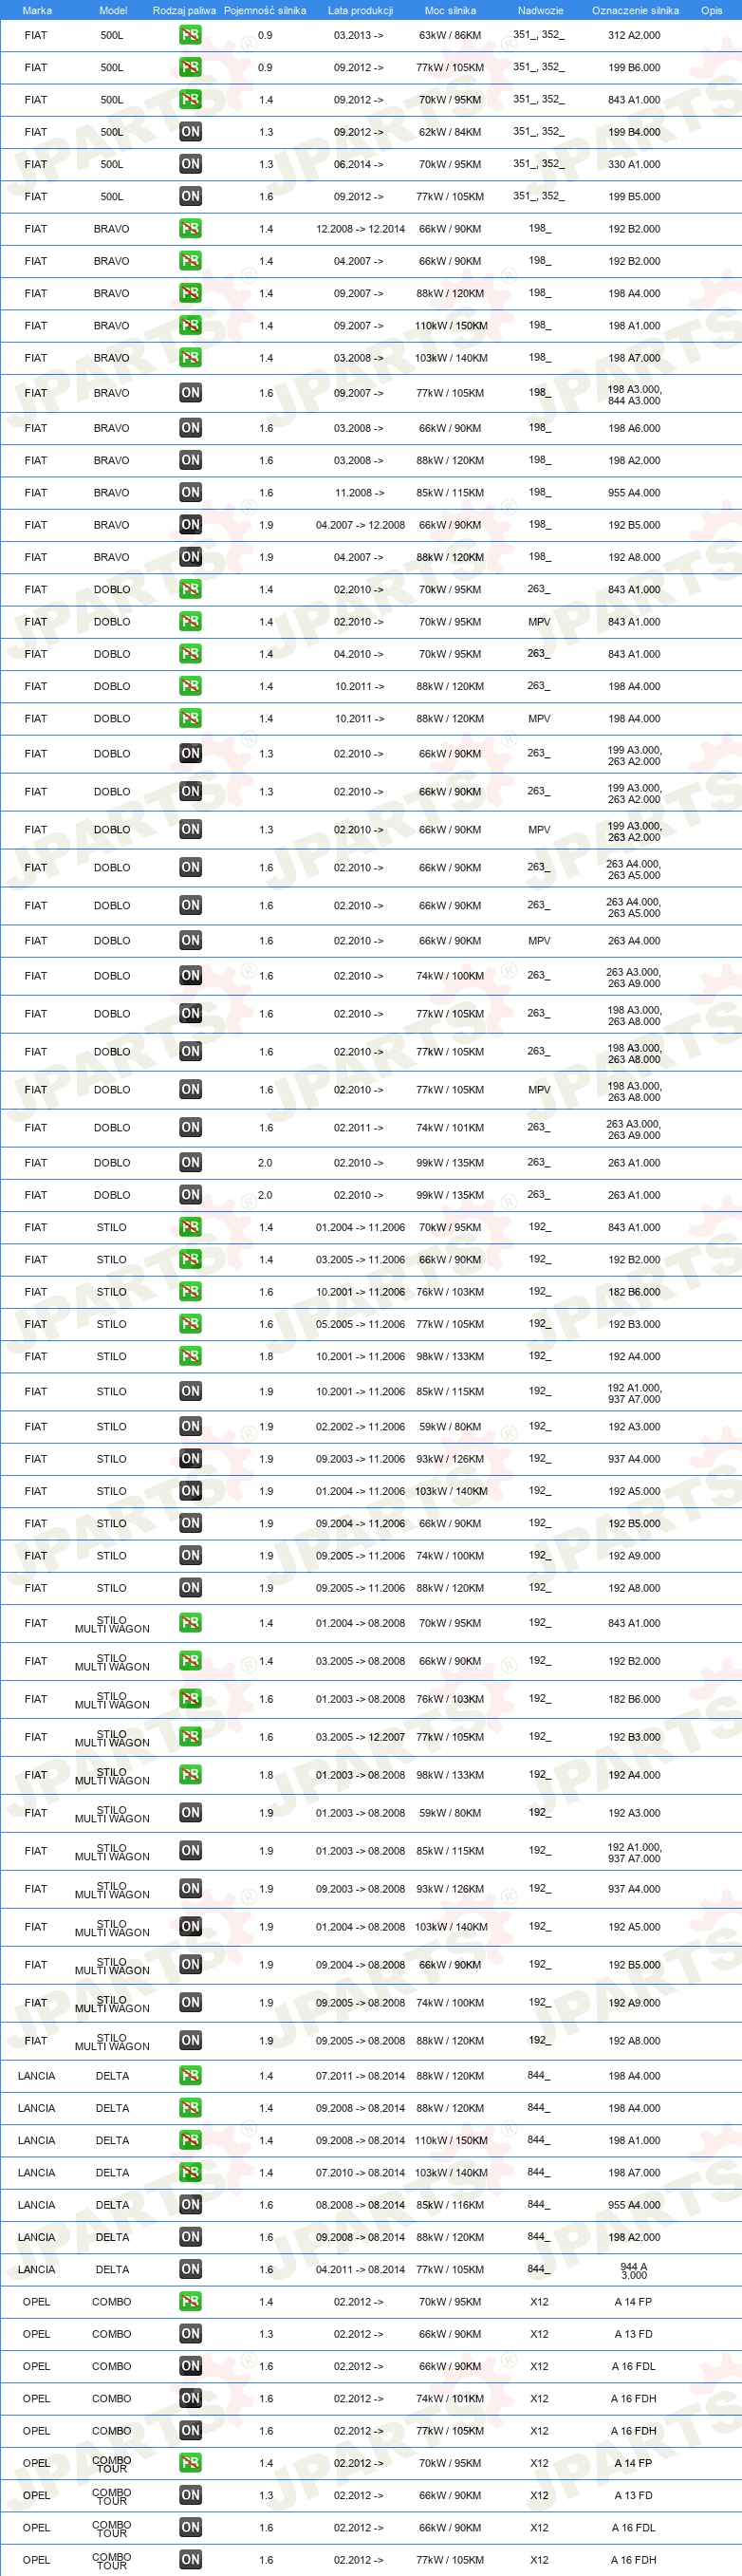Click the petrol icon in the 312 A2.000 row
The height and width of the screenshot is (2576, 742).
point(190,35)
